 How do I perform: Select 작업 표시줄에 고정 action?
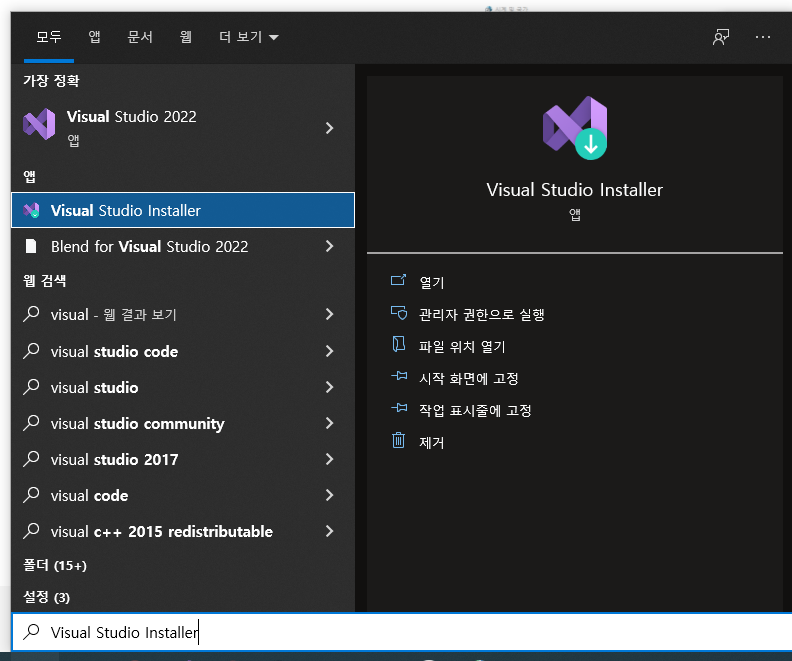pos(475,410)
